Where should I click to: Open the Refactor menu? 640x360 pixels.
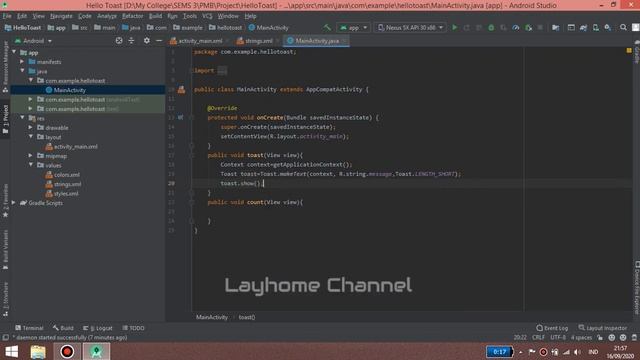[133, 16]
